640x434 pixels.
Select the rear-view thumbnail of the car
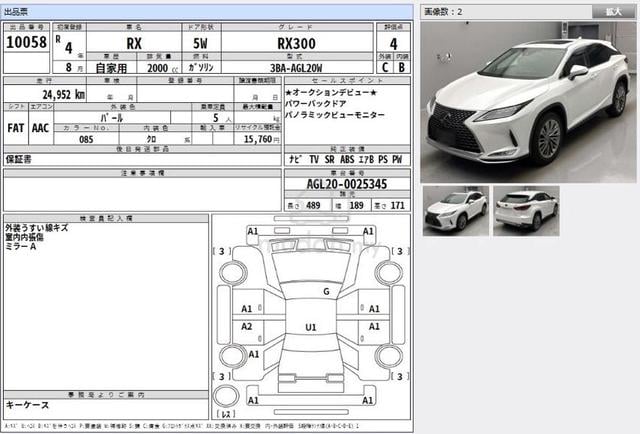coord(526,211)
